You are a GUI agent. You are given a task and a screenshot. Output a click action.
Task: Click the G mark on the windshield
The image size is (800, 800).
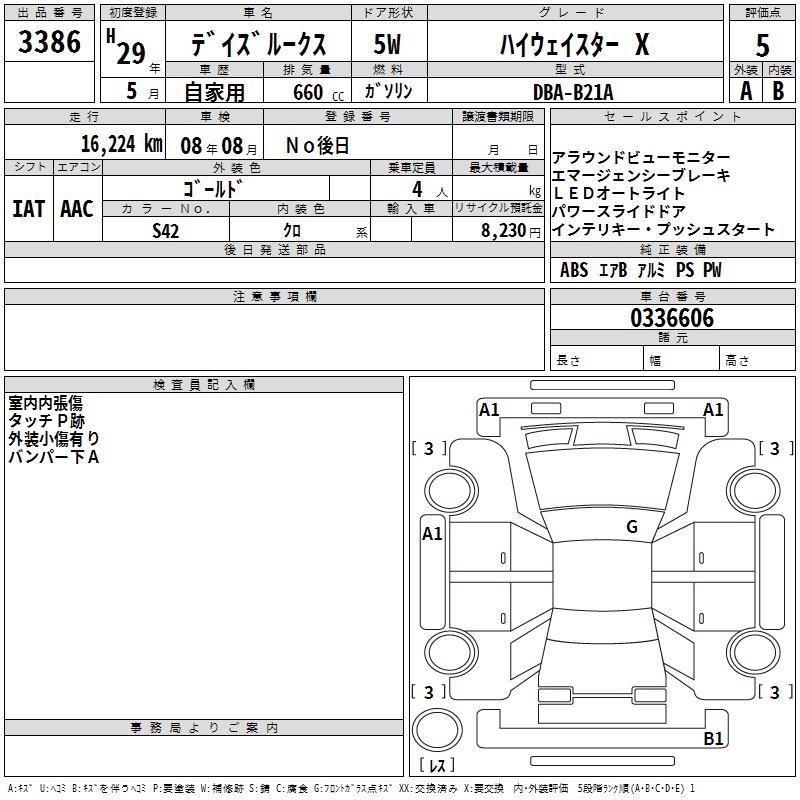coord(632,527)
